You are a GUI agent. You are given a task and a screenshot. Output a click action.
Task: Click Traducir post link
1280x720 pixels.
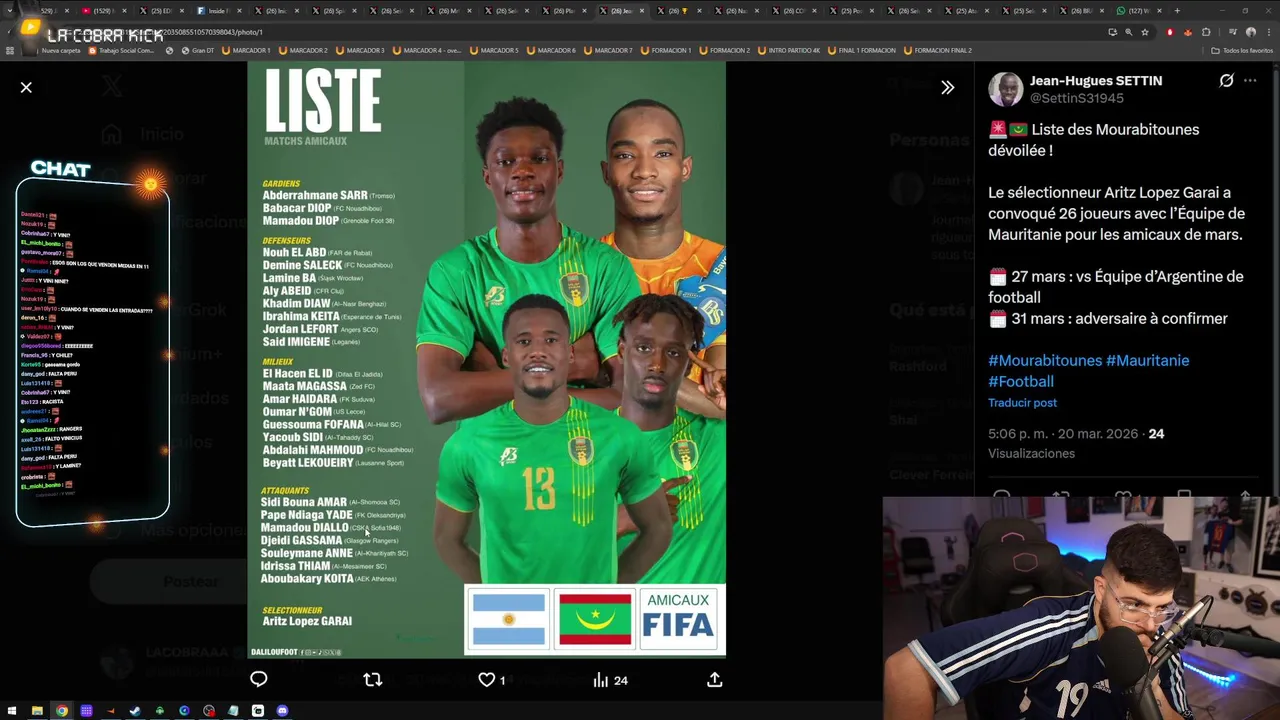click(x=1022, y=402)
